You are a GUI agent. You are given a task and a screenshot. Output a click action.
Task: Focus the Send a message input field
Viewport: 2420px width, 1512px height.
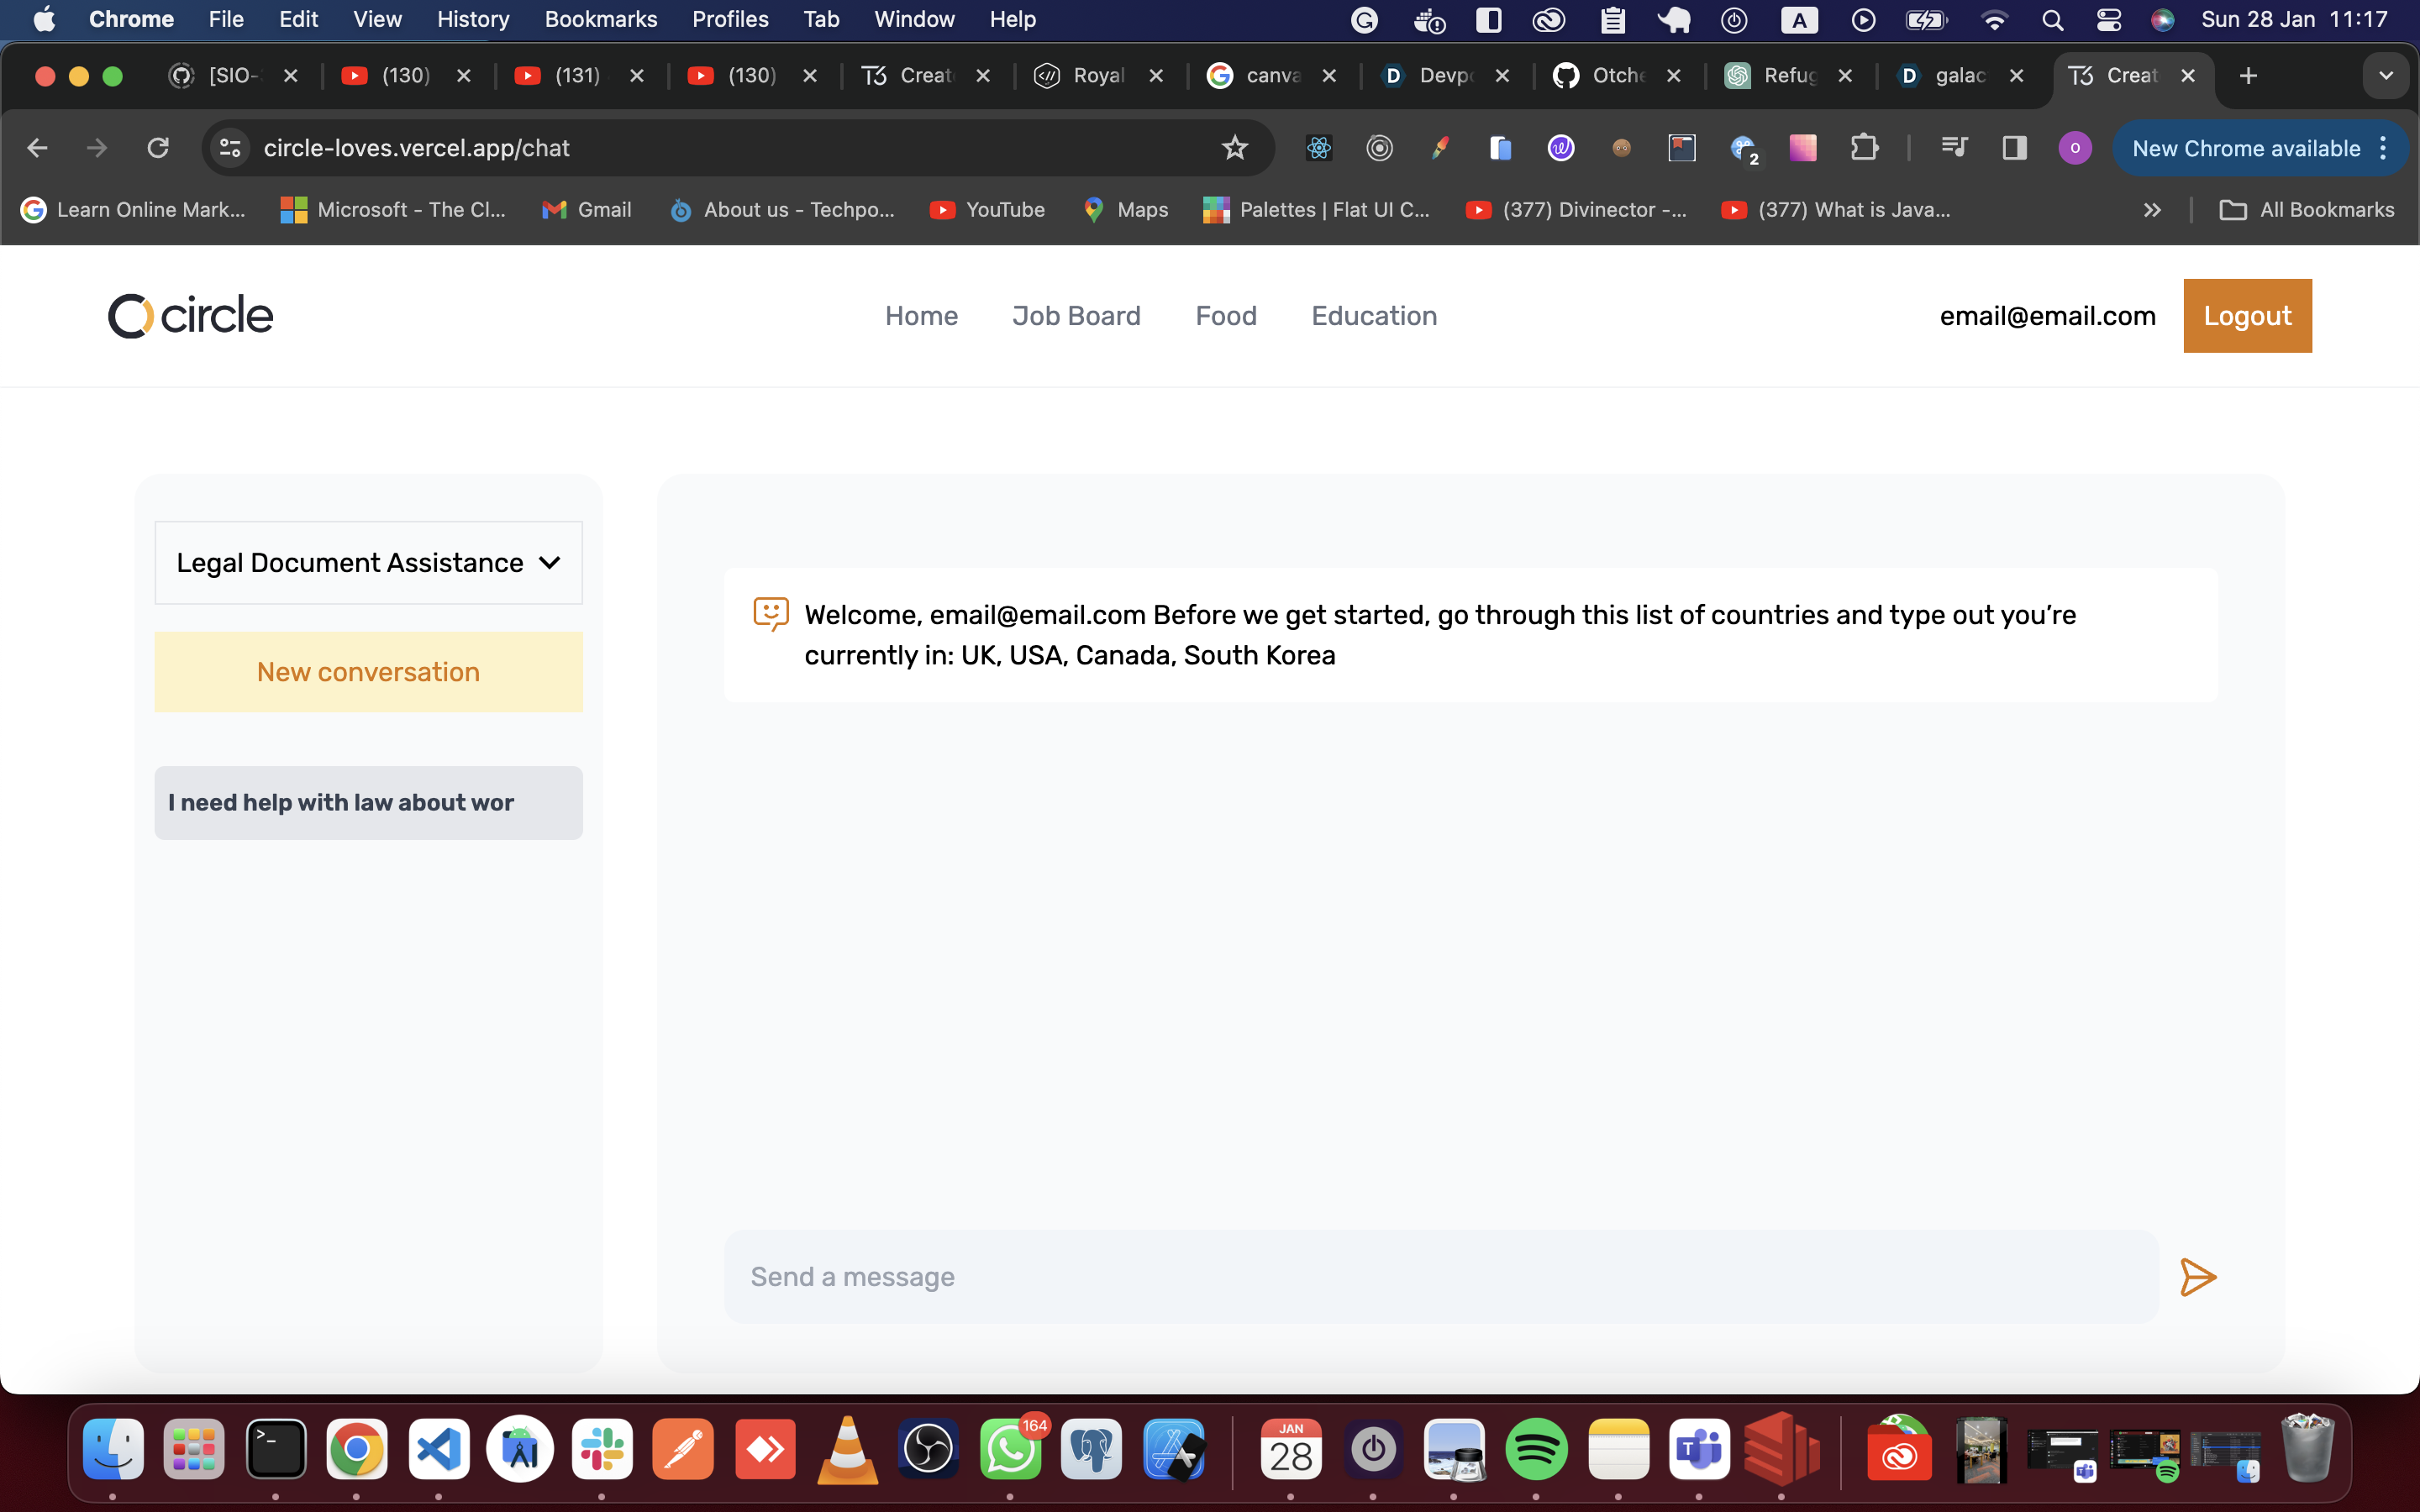tap(1440, 1277)
